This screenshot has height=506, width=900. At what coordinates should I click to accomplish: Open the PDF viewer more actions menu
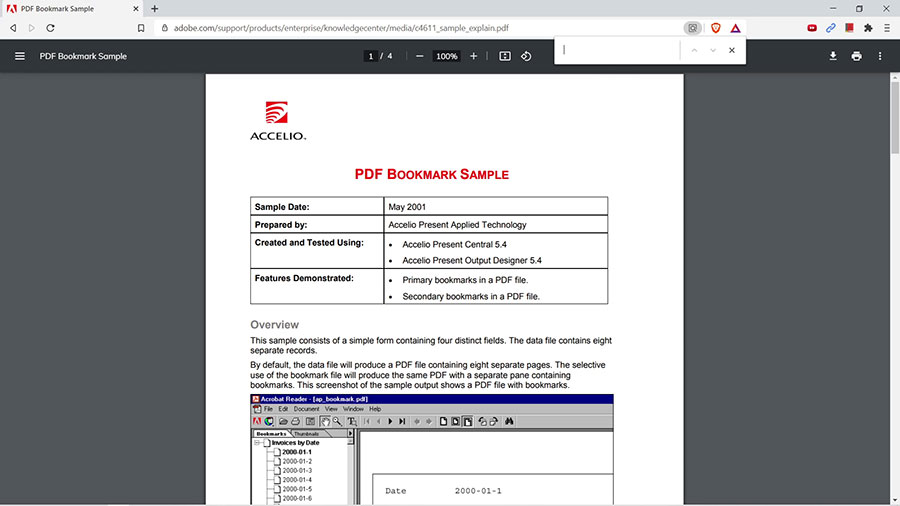point(880,56)
